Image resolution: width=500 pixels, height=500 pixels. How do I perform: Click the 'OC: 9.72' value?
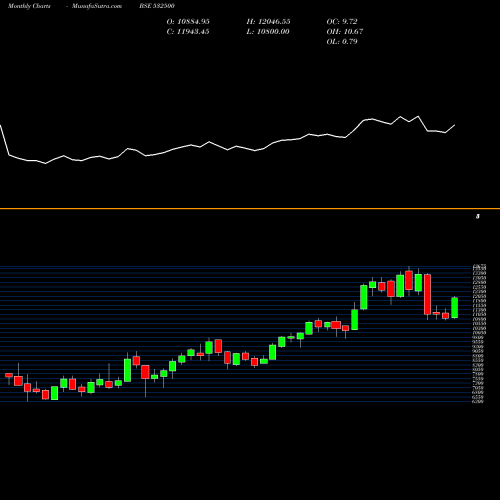(342, 22)
